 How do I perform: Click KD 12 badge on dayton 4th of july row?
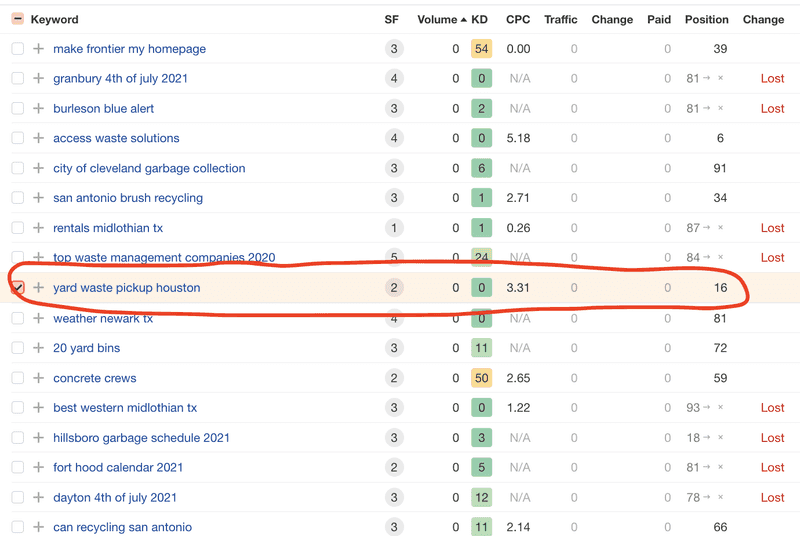[x=481, y=497]
